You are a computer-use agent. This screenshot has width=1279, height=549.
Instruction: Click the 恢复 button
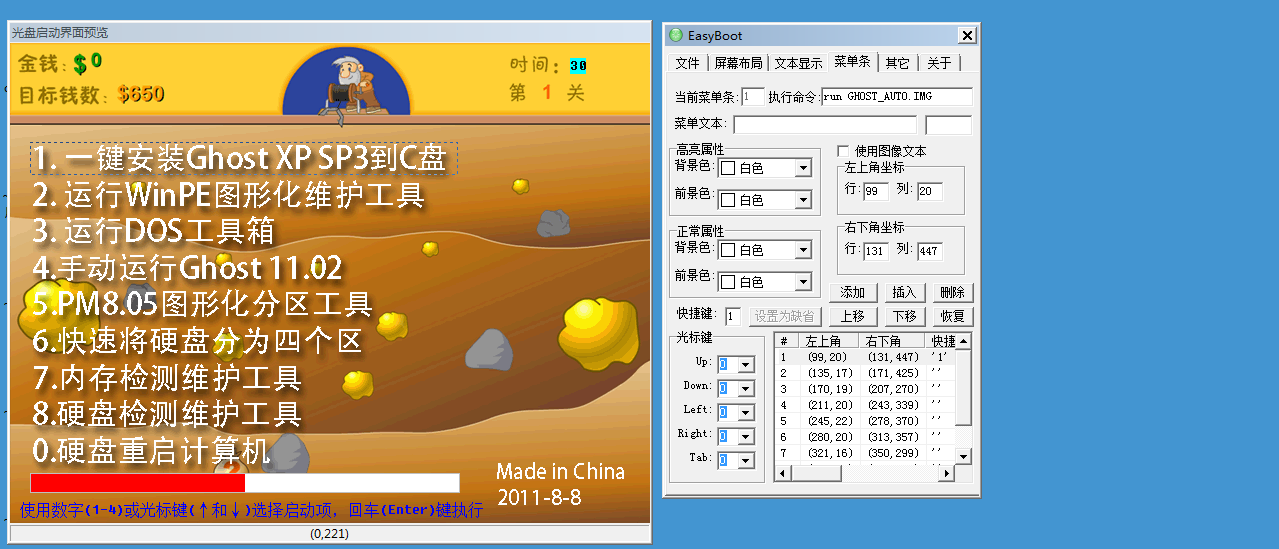953,316
